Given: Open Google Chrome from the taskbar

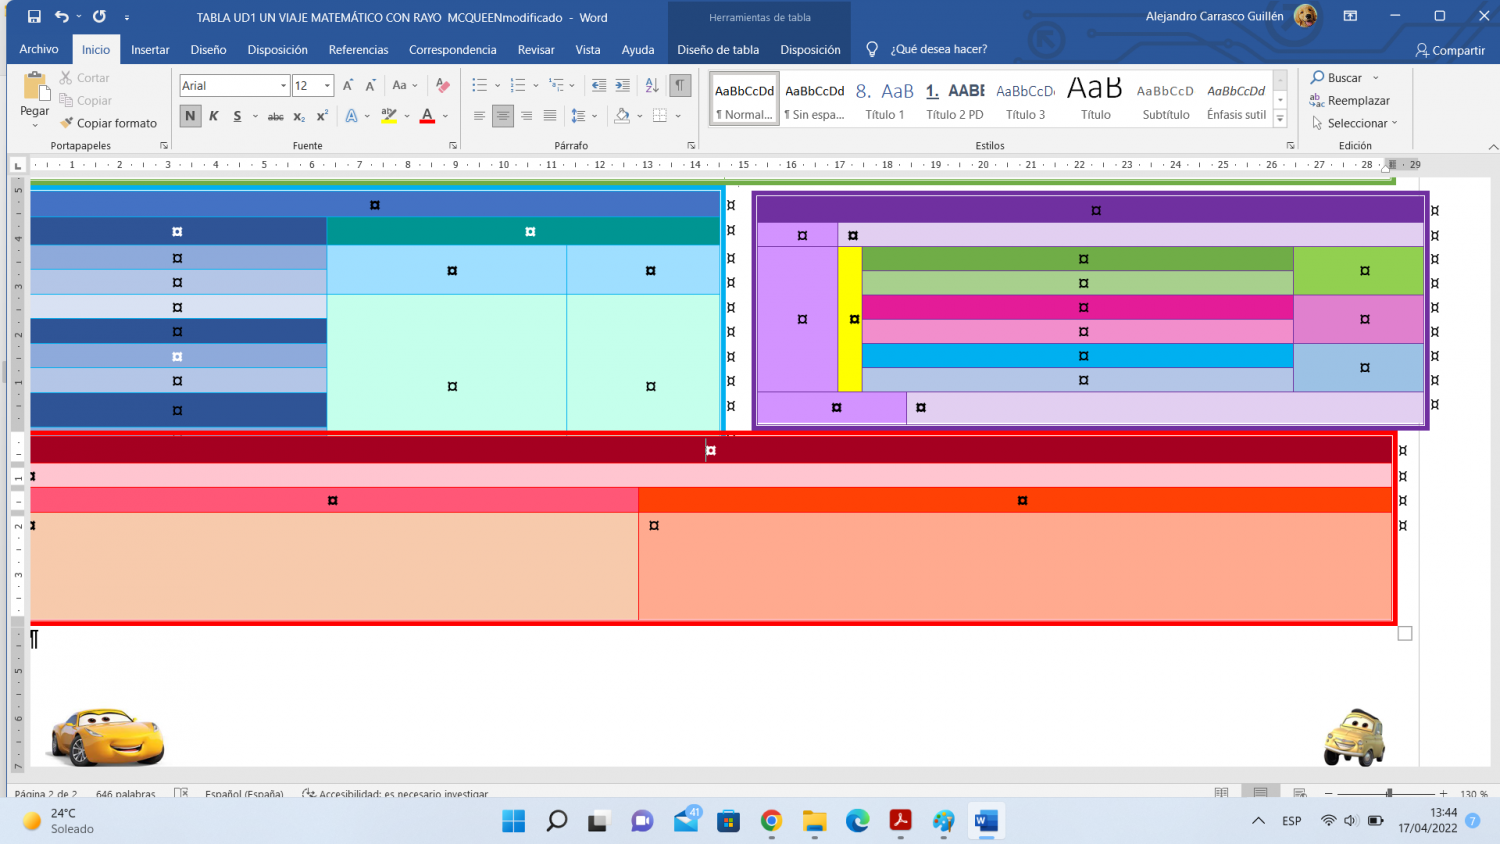Looking at the screenshot, I should (x=771, y=821).
